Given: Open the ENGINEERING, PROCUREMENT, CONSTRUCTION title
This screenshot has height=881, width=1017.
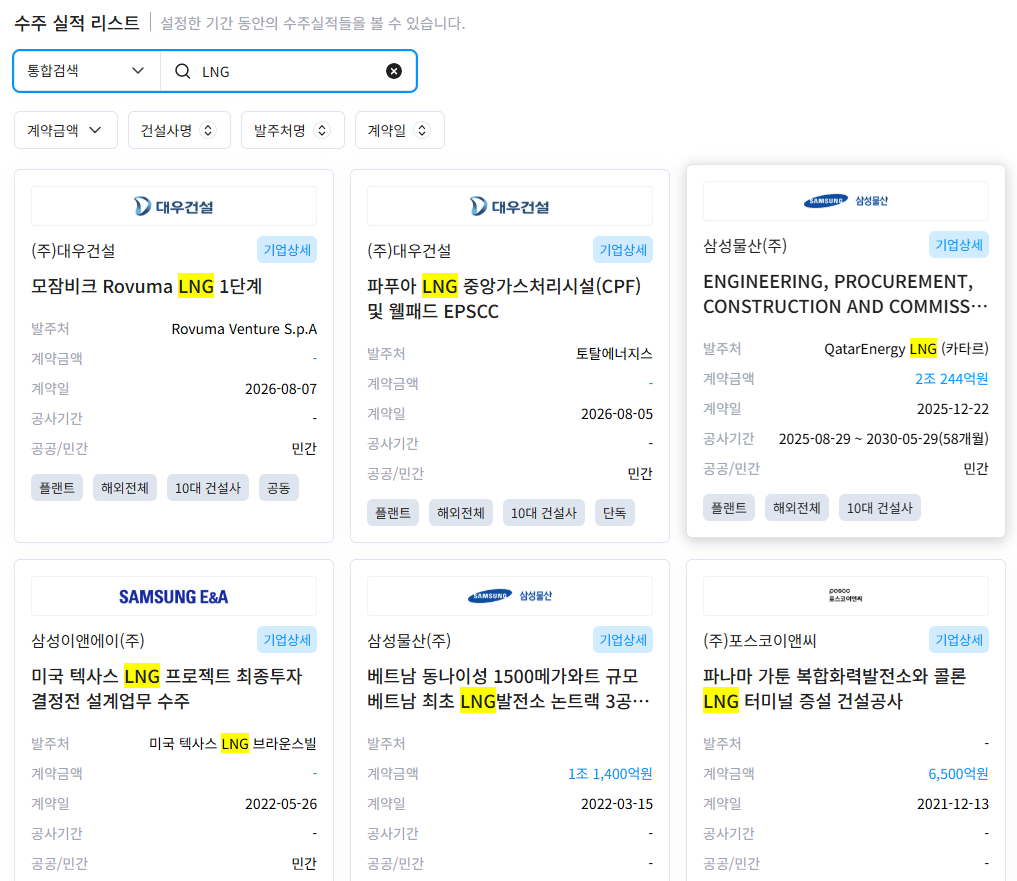Looking at the screenshot, I should pos(845,294).
